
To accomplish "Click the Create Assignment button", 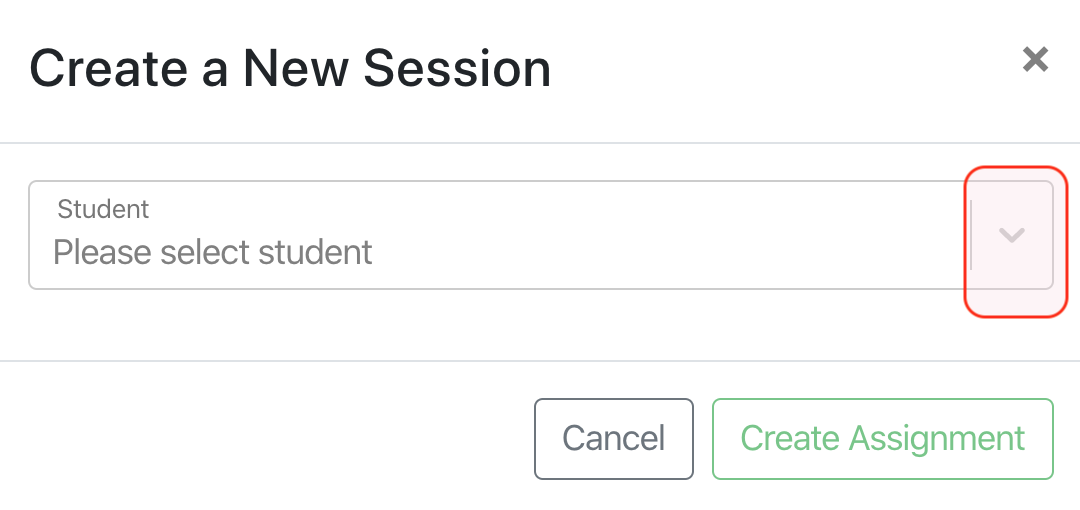I will coord(882,439).
